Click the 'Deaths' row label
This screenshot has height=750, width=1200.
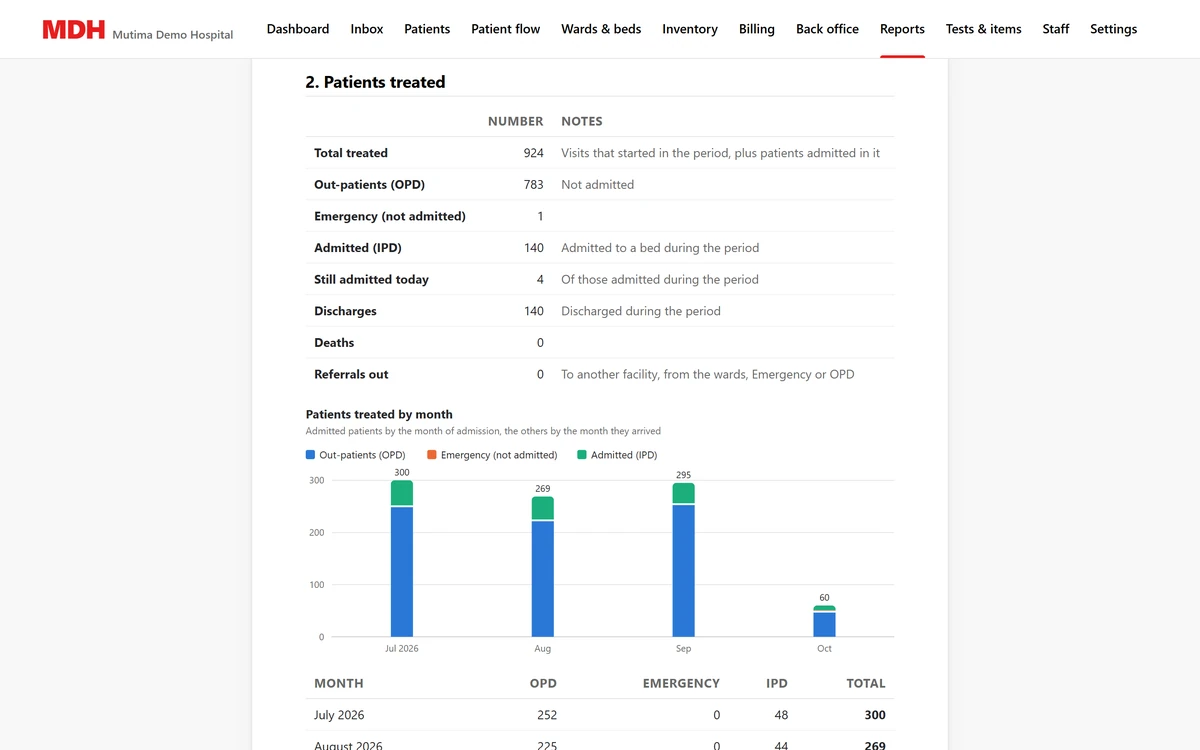point(334,343)
